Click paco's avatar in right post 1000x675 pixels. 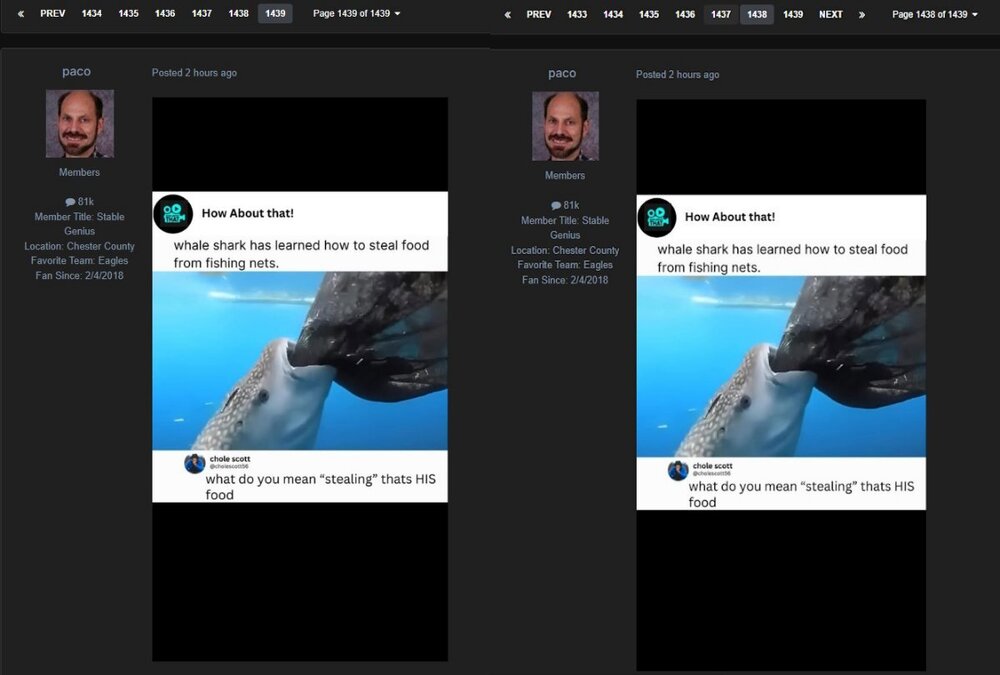(x=566, y=126)
